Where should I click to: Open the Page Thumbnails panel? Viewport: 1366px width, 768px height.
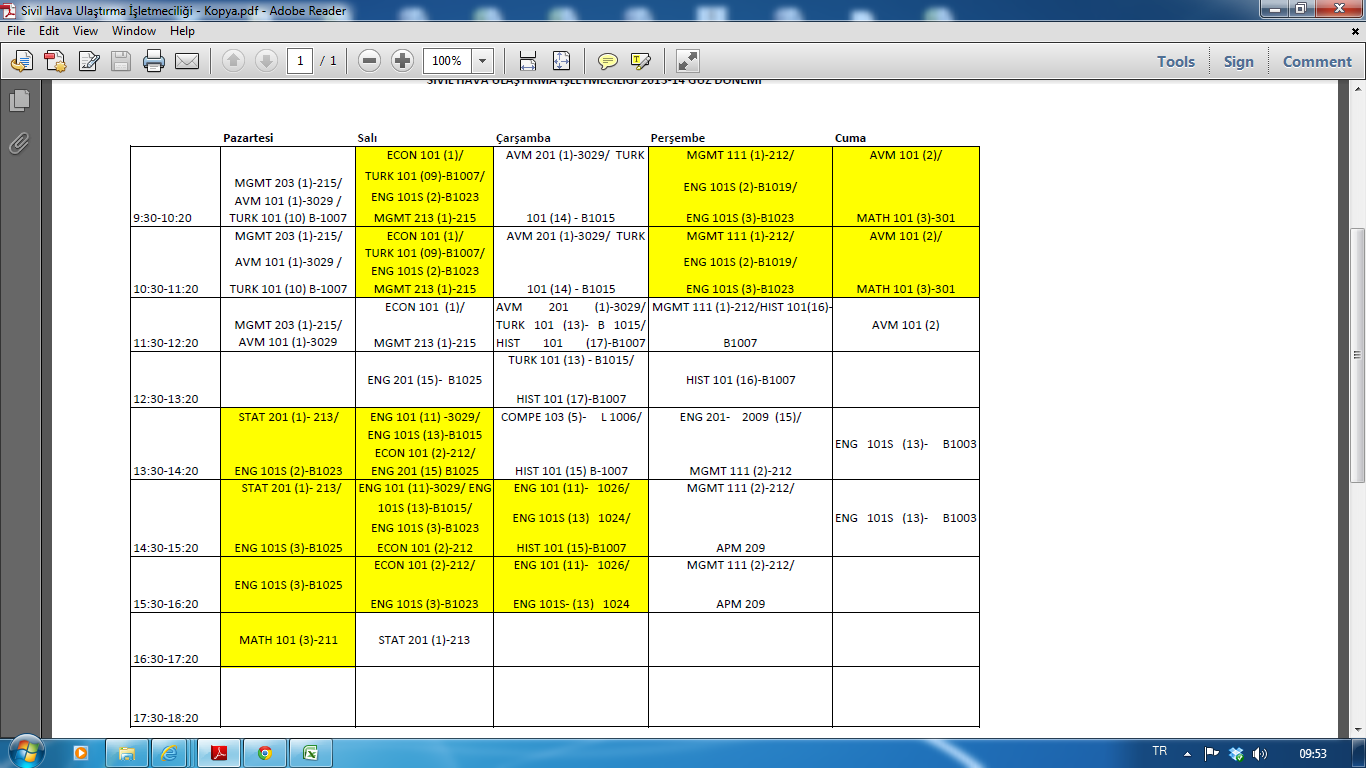[x=19, y=100]
